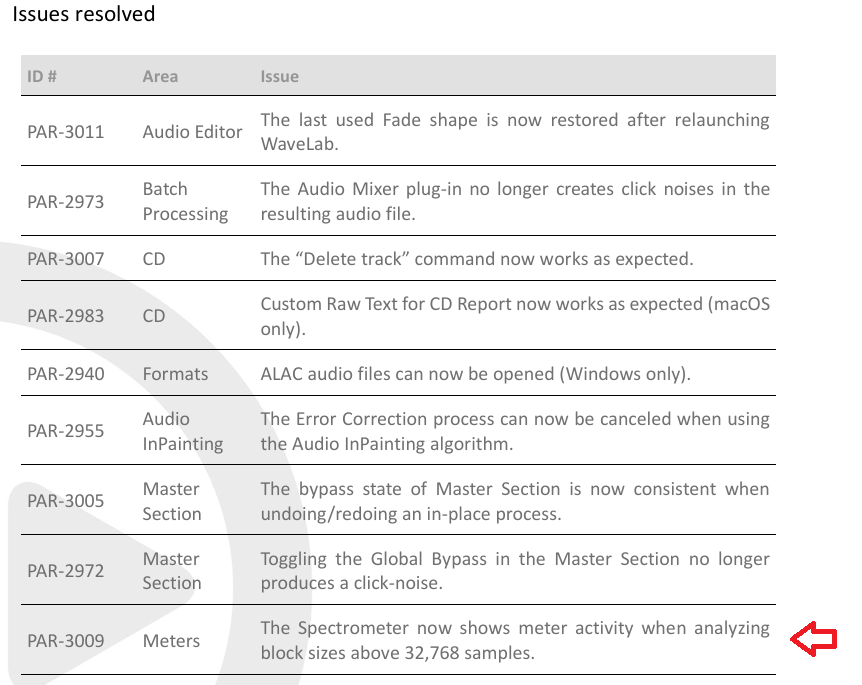Image resolution: width=862 pixels, height=685 pixels.
Task: Select issue ID PAR-2983
Action: (x=66, y=316)
